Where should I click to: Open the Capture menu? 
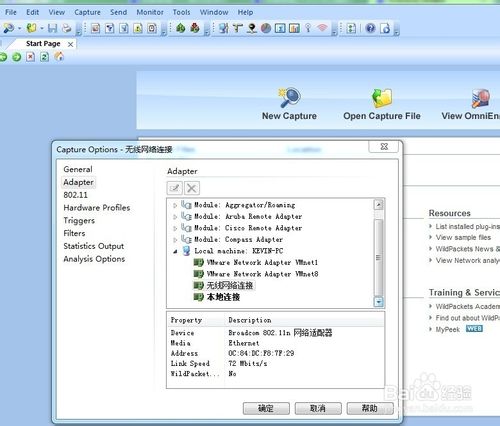tap(87, 12)
